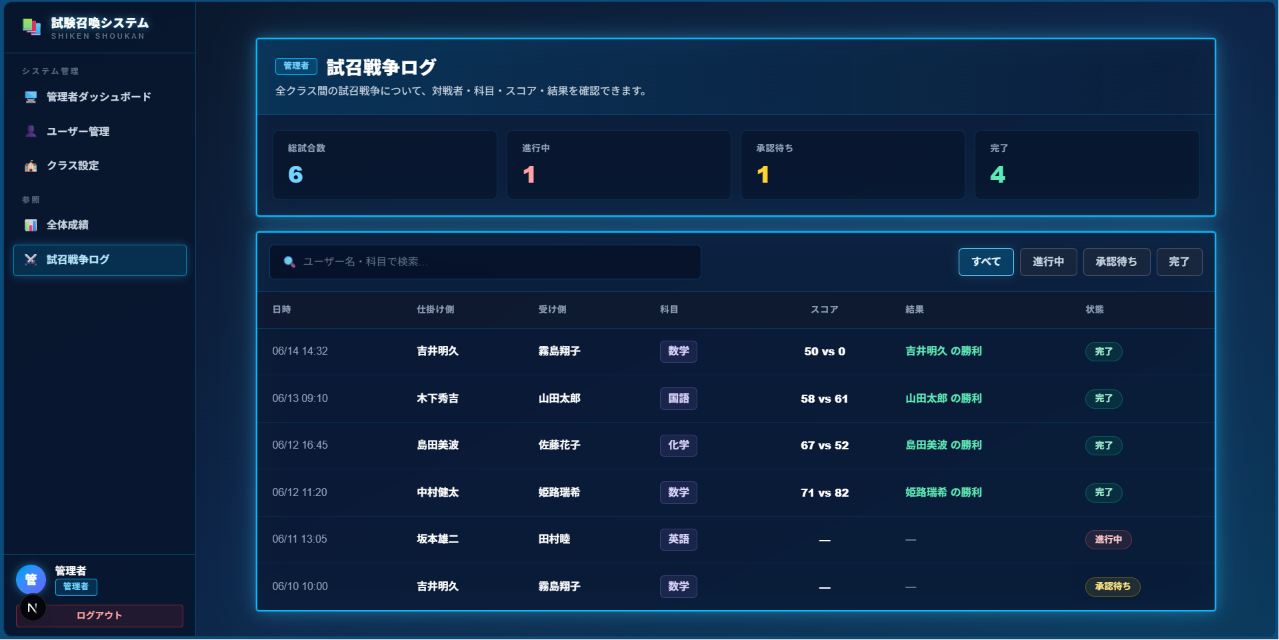Click 島田美波 in the challenger column
Viewport: 1279px width, 640px height.
[438, 445]
